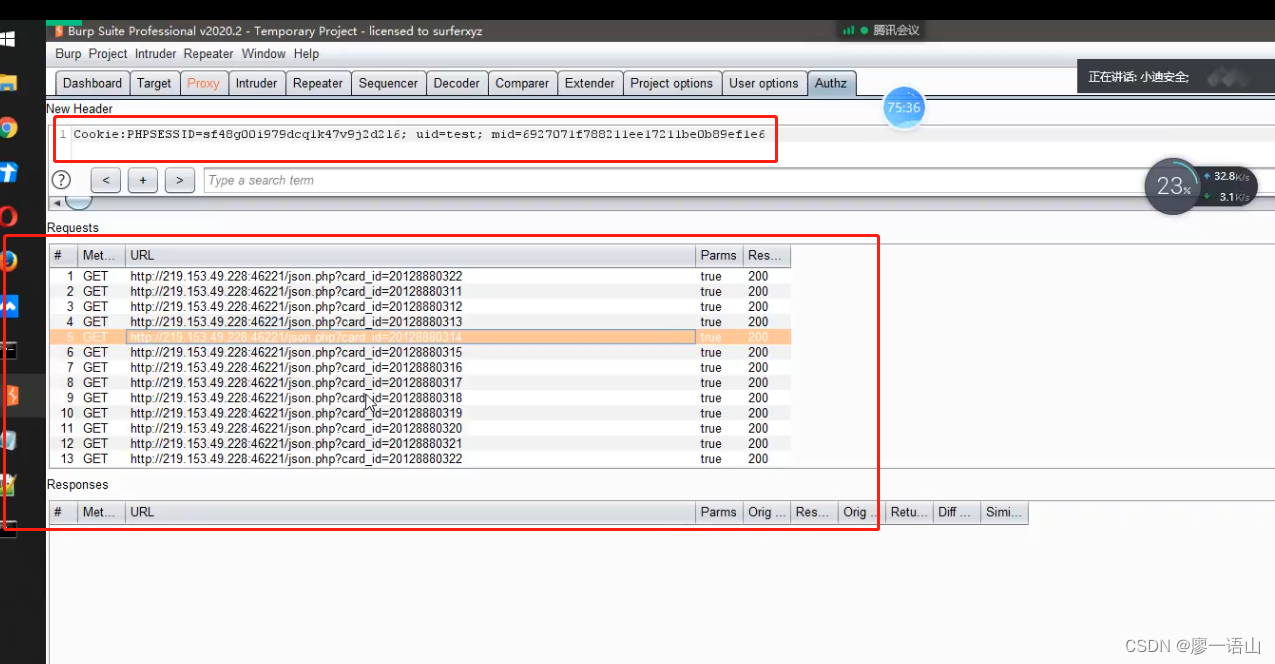
Task: Switch to the Dashboard tab
Action: (x=92, y=83)
